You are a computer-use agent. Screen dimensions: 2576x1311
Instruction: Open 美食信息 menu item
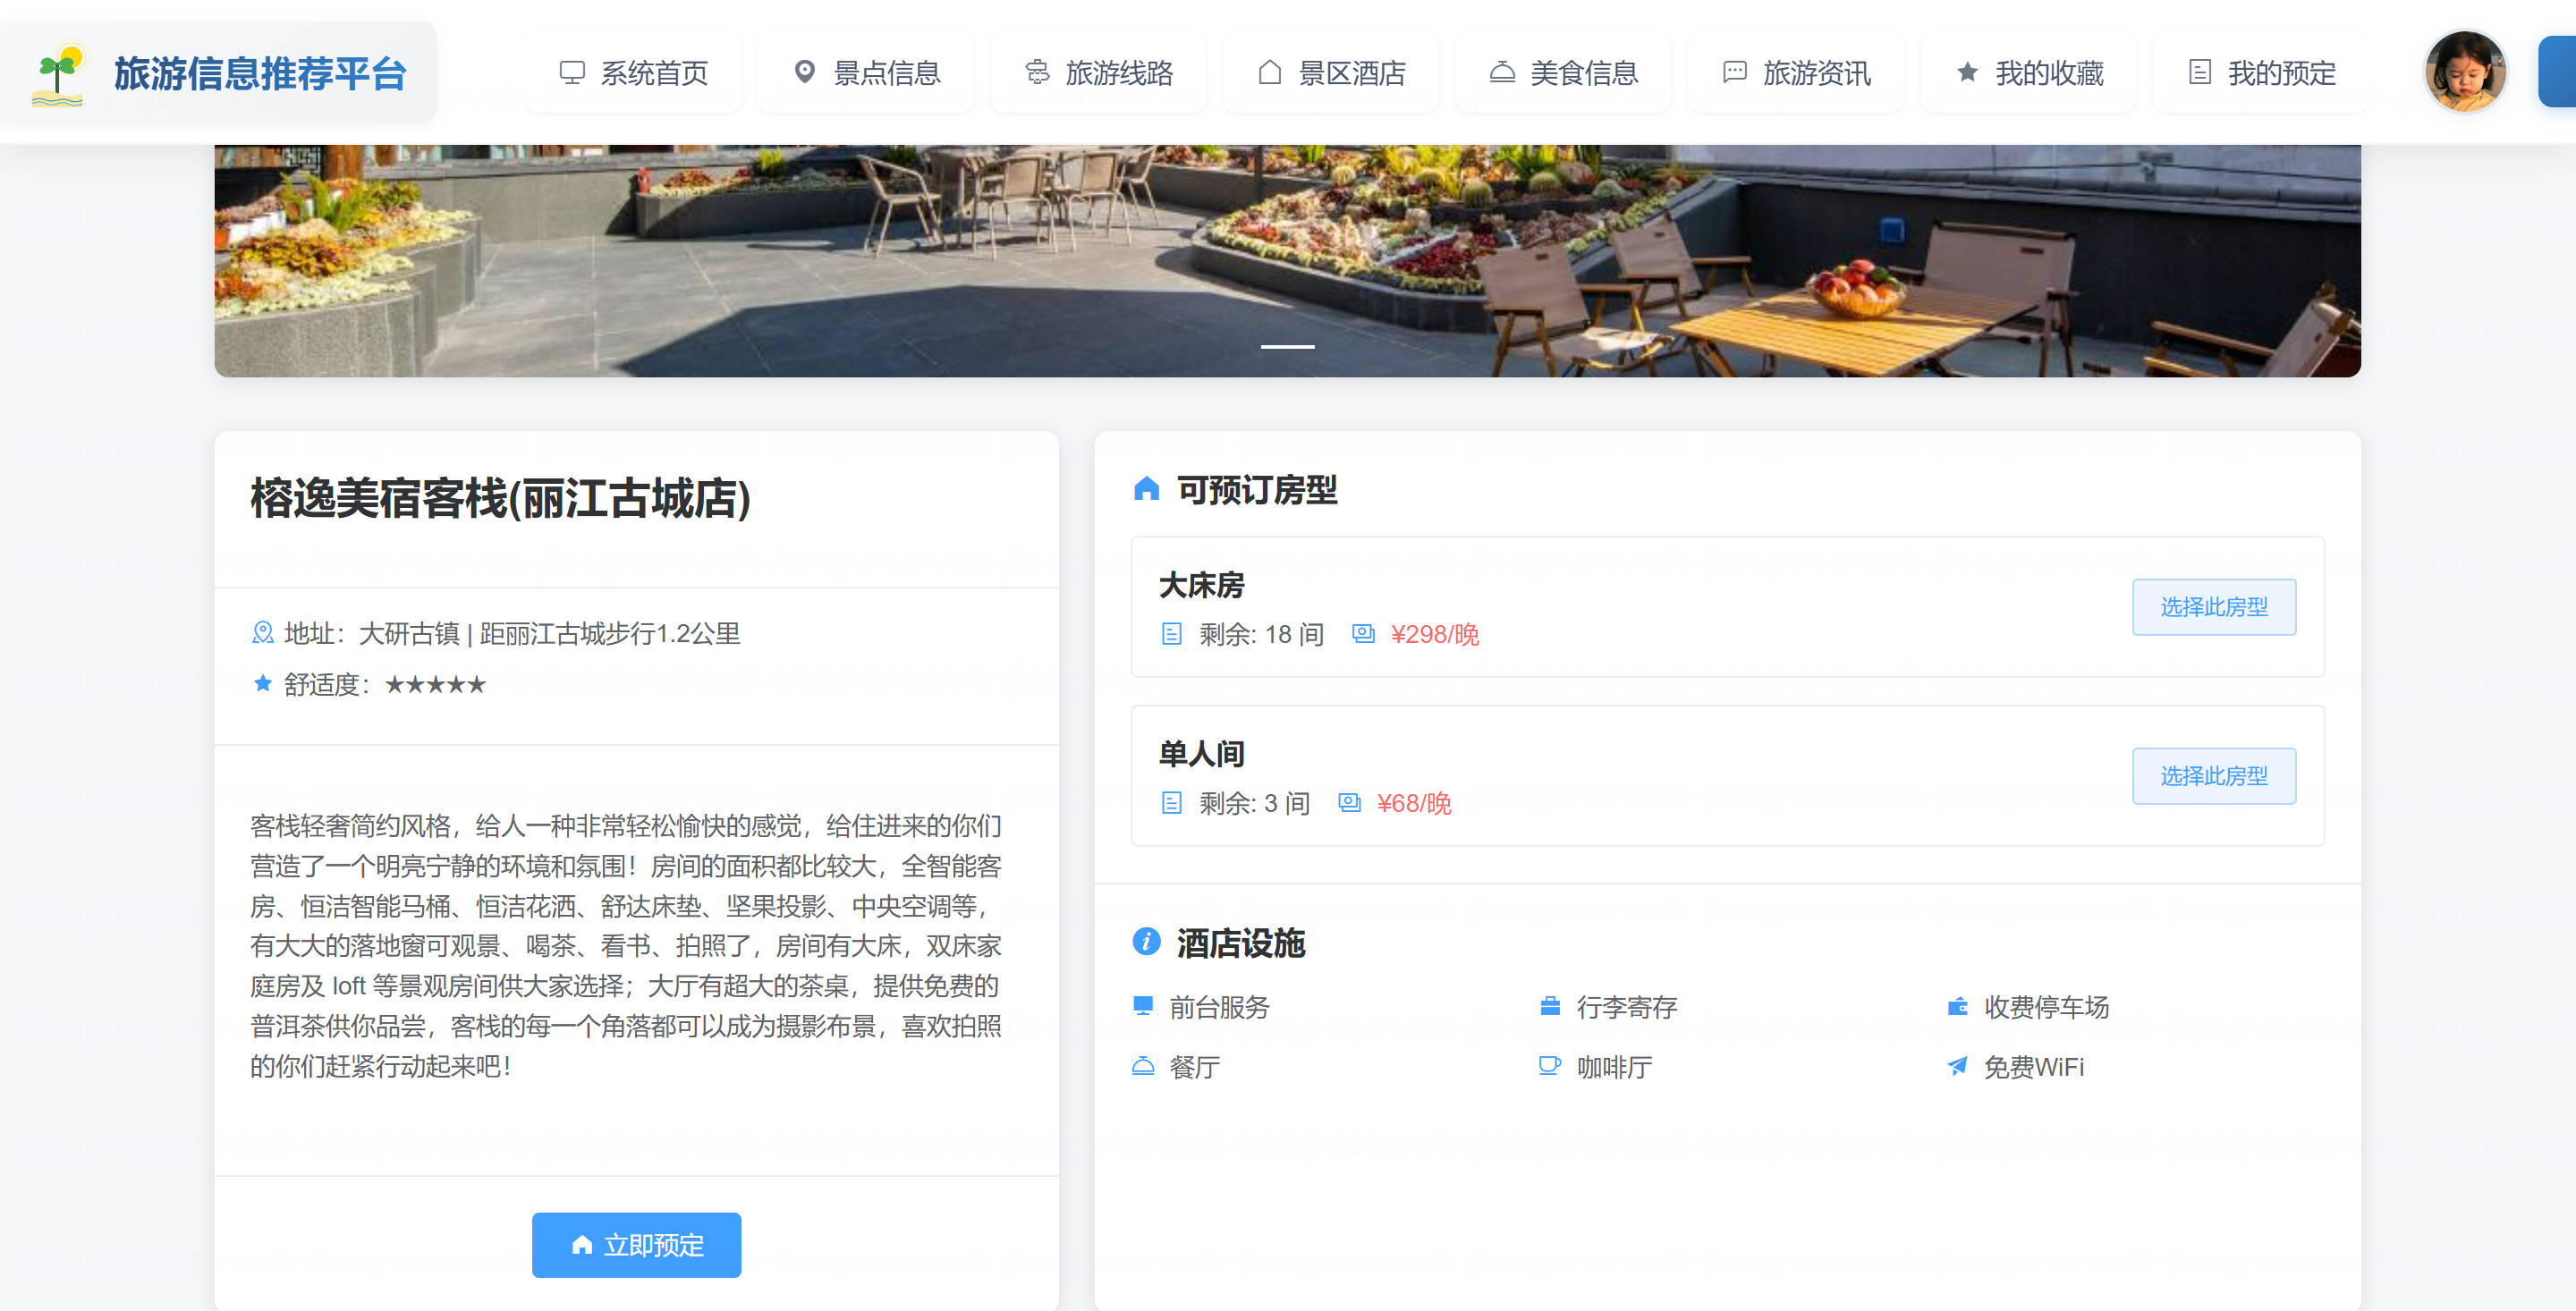[1563, 73]
